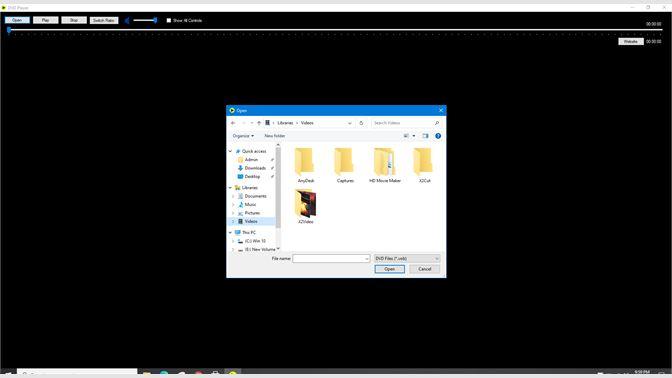Click the Libraries breadcrumb in address bar
The width and height of the screenshot is (672, 378).
285,123
